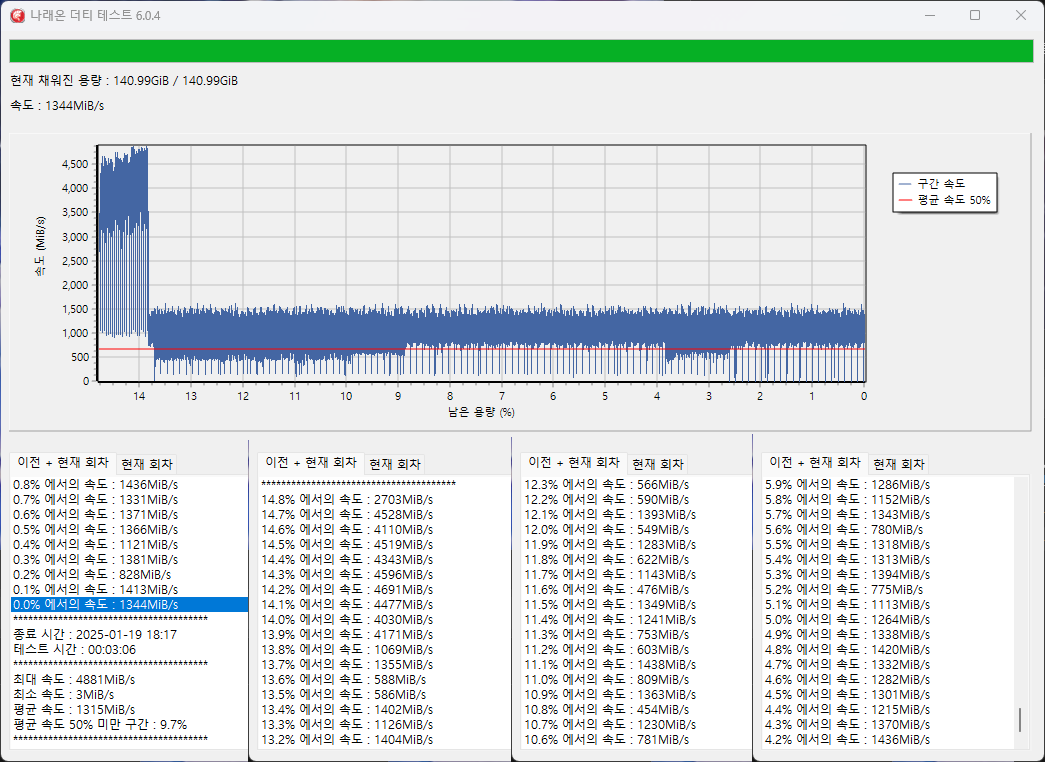Click the 종료 시간 : 2025-01-19 18:17 line
The width and height of the screenshot is (1045, 762).
point(95,635)
